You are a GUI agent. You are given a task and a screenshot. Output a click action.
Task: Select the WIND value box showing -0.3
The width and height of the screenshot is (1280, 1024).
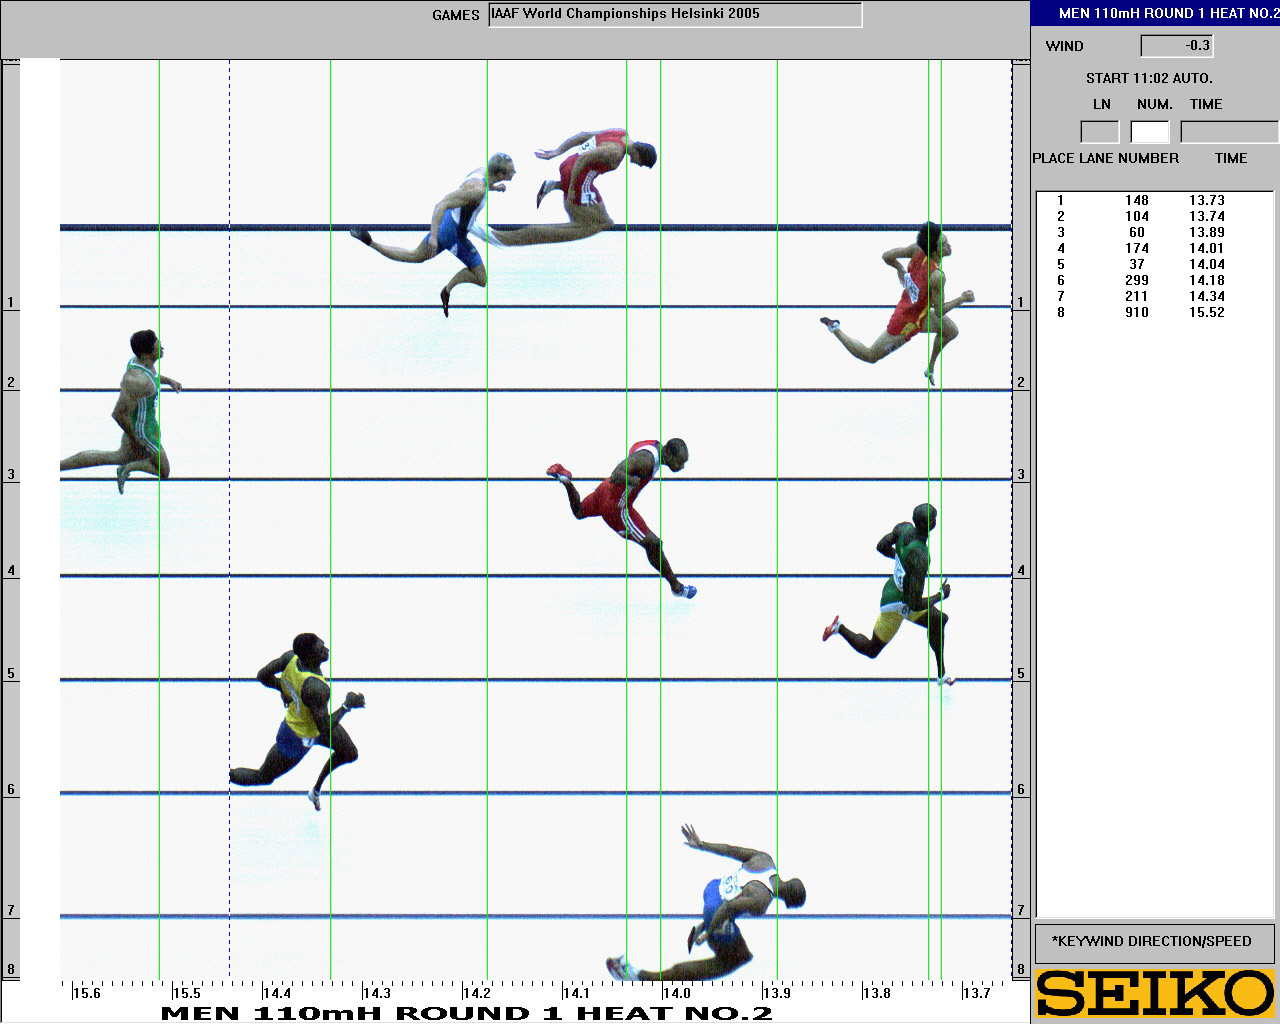1177,46
